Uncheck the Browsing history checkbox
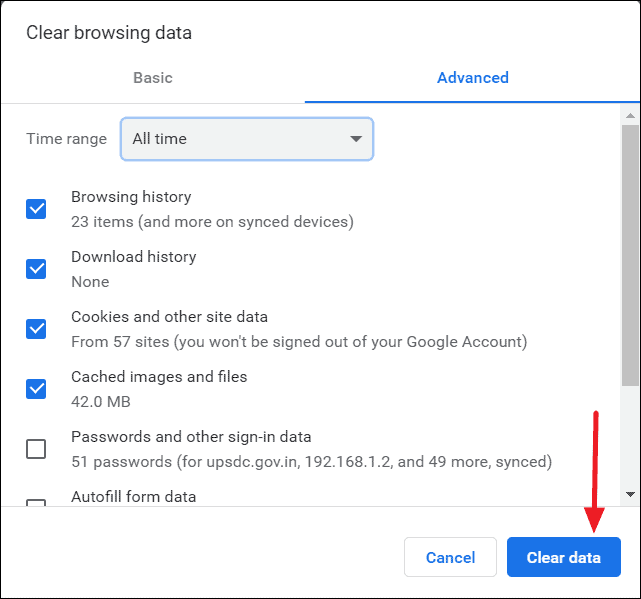641x599 pixels. coord(36,209)
